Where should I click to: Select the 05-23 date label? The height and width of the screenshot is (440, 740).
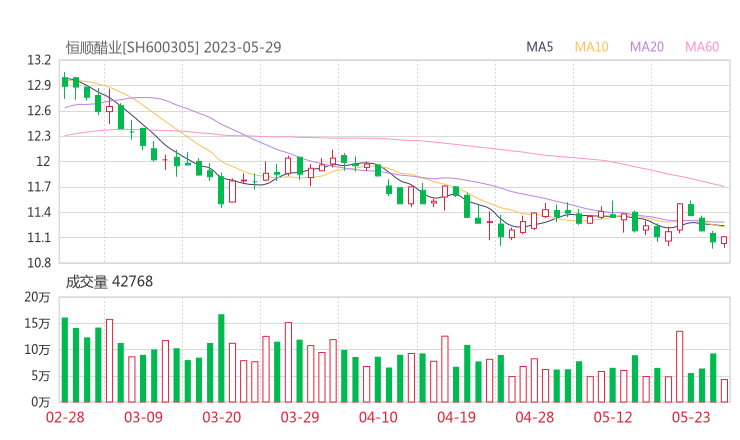(691, 417)
